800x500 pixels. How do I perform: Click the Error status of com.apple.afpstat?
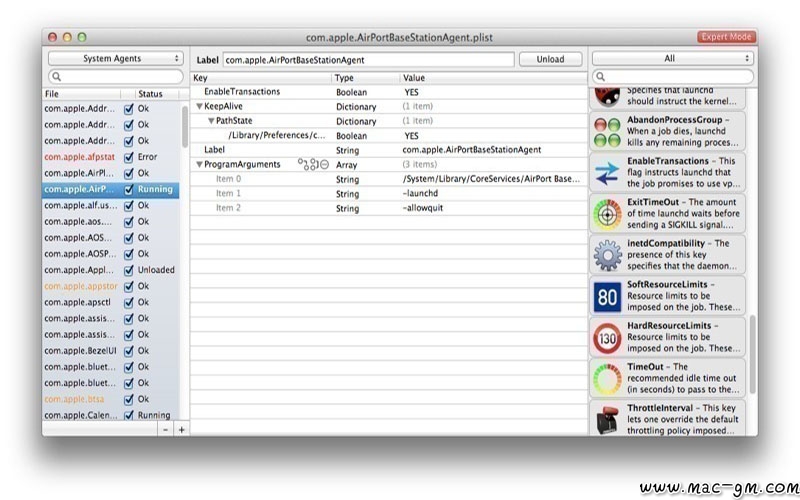147,157
